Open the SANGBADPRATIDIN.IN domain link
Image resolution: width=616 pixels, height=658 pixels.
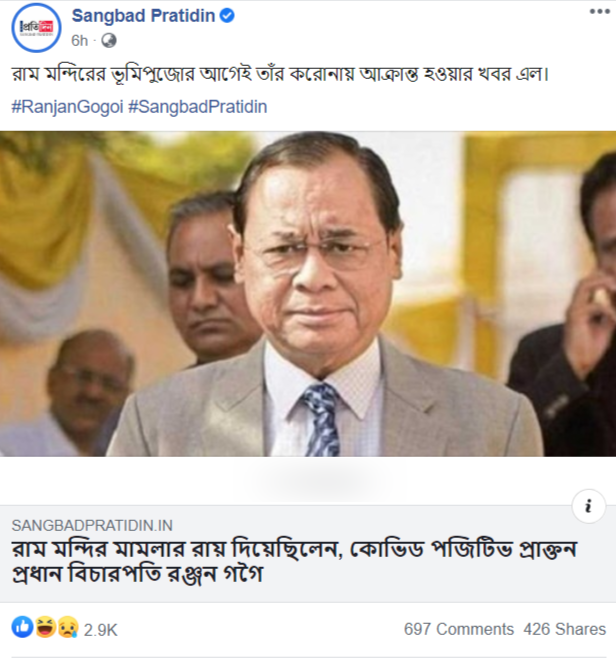pyautogui.click(x=92, y=526)
